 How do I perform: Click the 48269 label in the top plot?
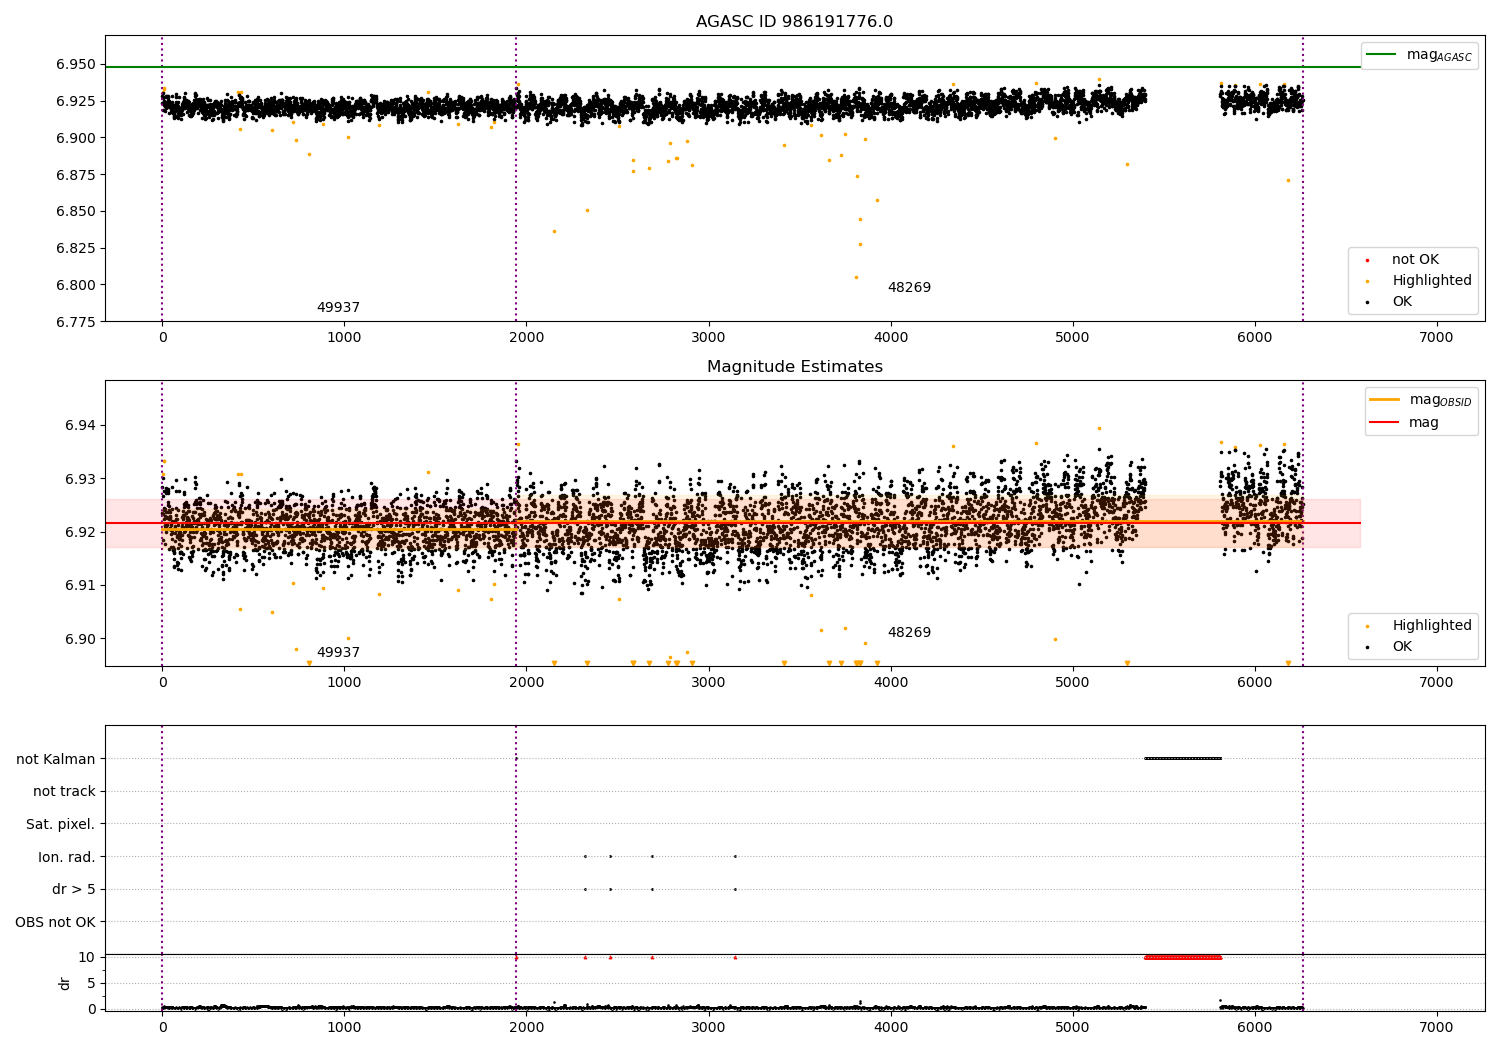click(909, 288)
